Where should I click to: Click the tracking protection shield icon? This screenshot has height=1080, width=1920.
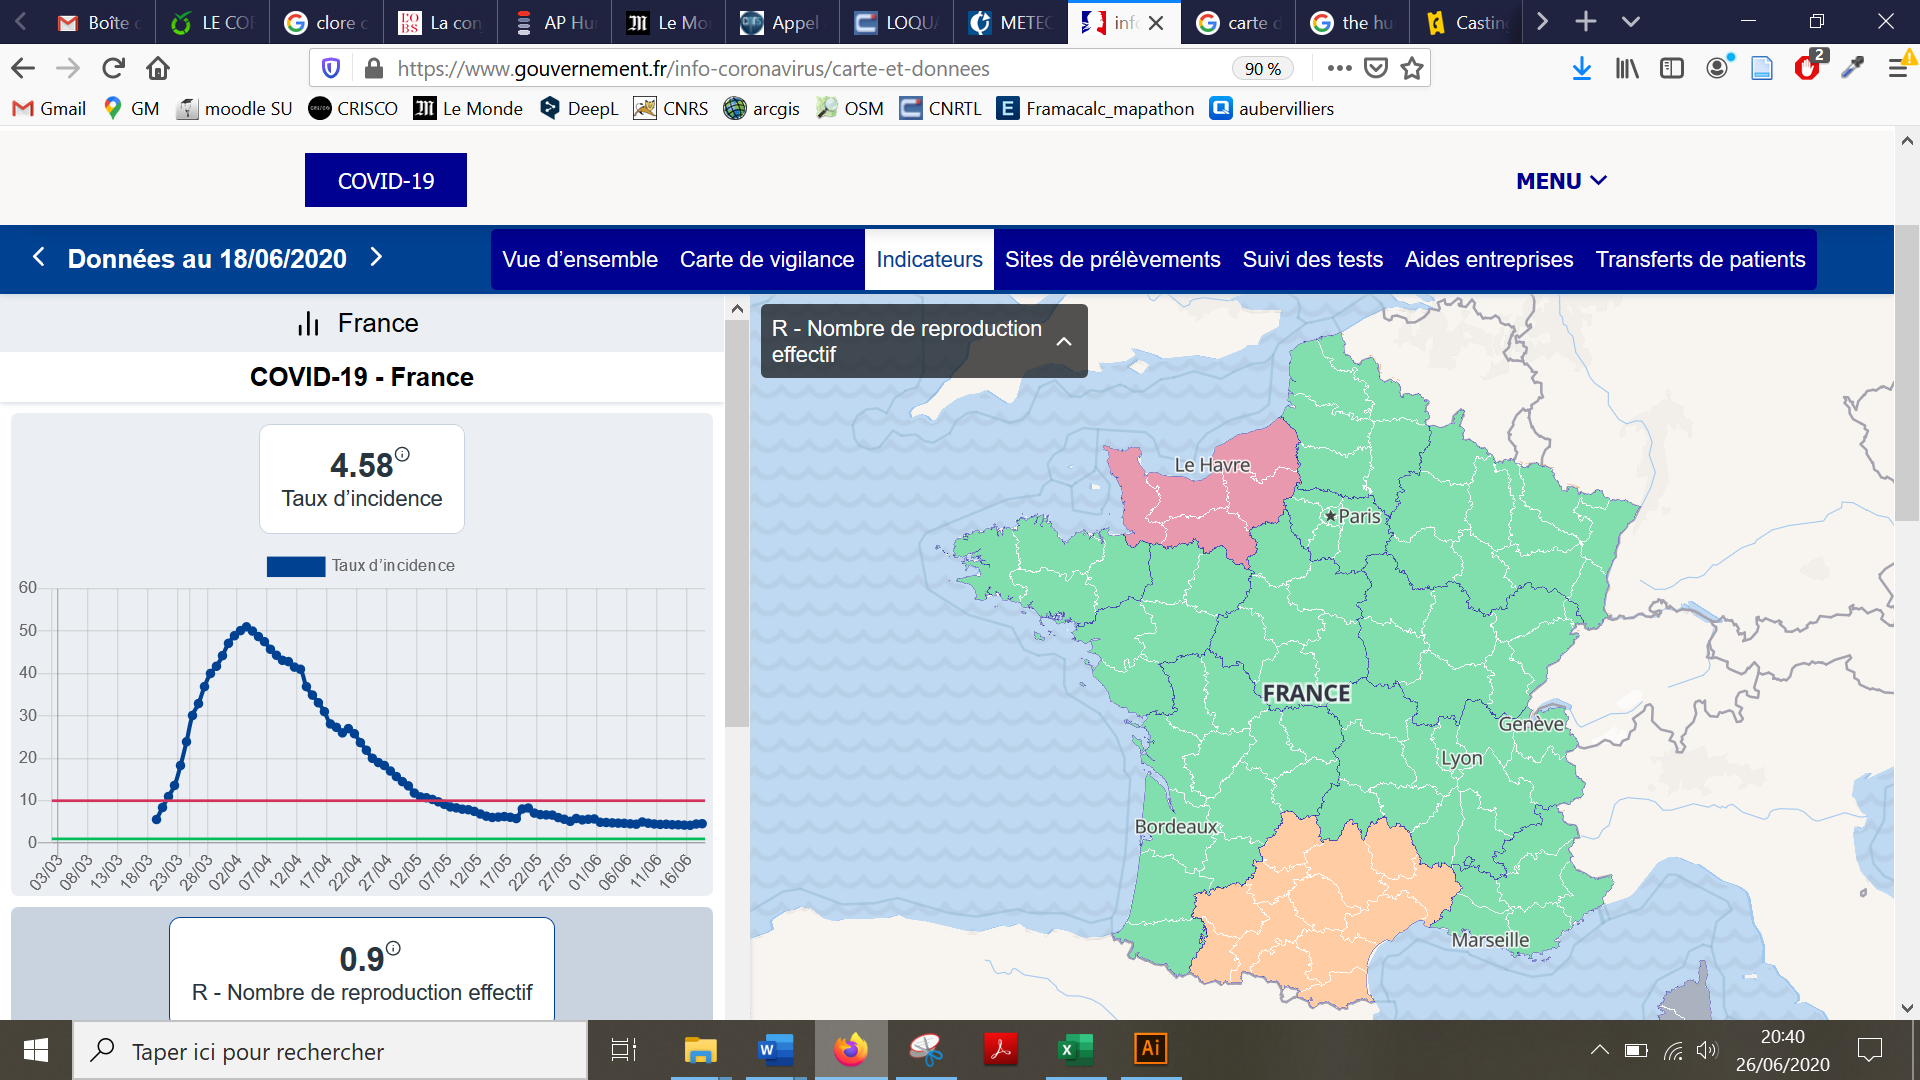pyautogui.click(x=331, y=68)
